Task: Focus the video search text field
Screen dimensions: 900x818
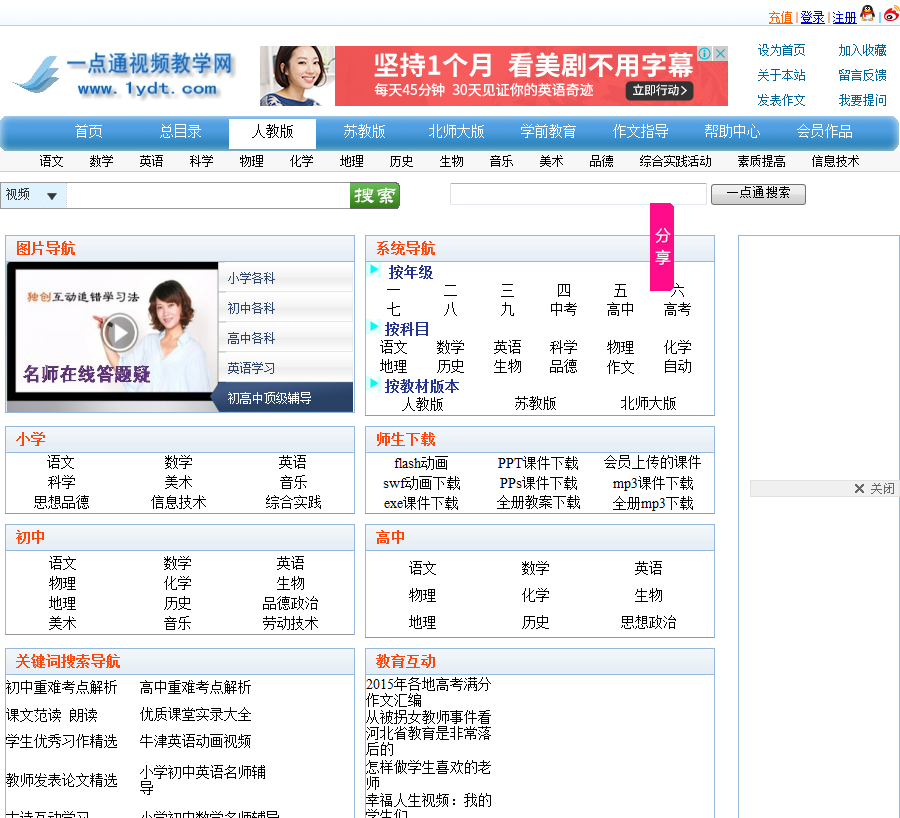Action: pyautogui.click(x=208, y=195)
